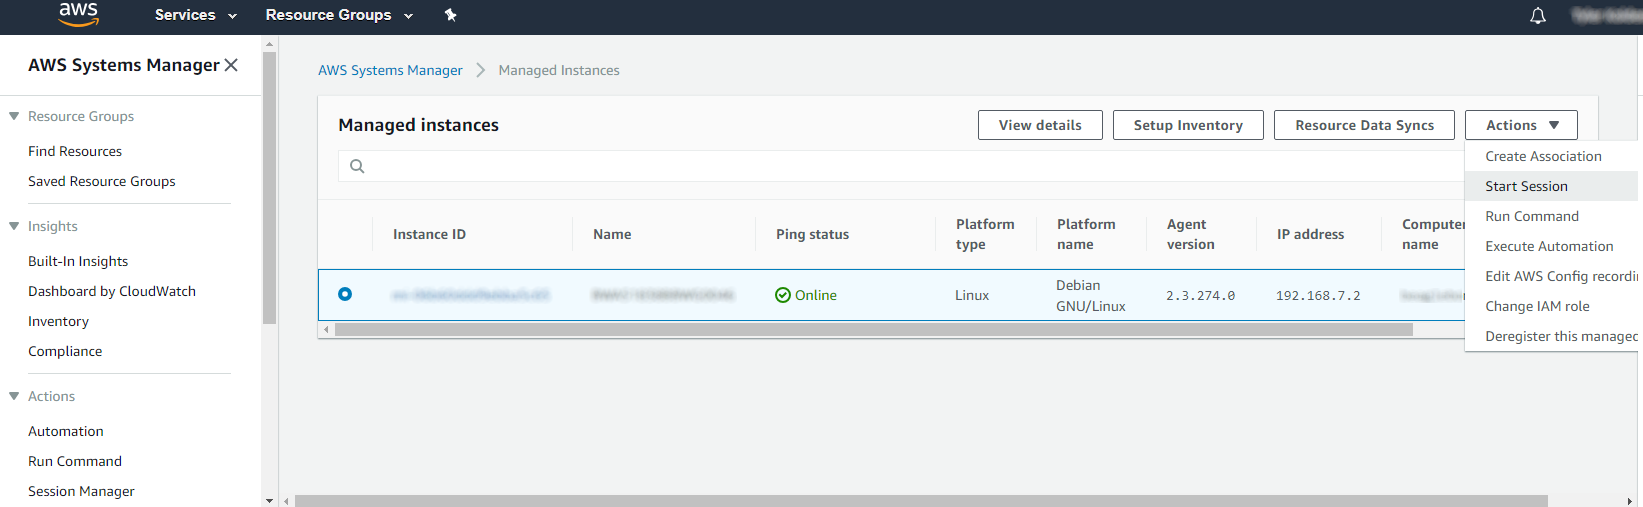This screenshot has height=507, width=1643.
Task: Open Saved Resource Groups
Action: click(x=102, y=181)
